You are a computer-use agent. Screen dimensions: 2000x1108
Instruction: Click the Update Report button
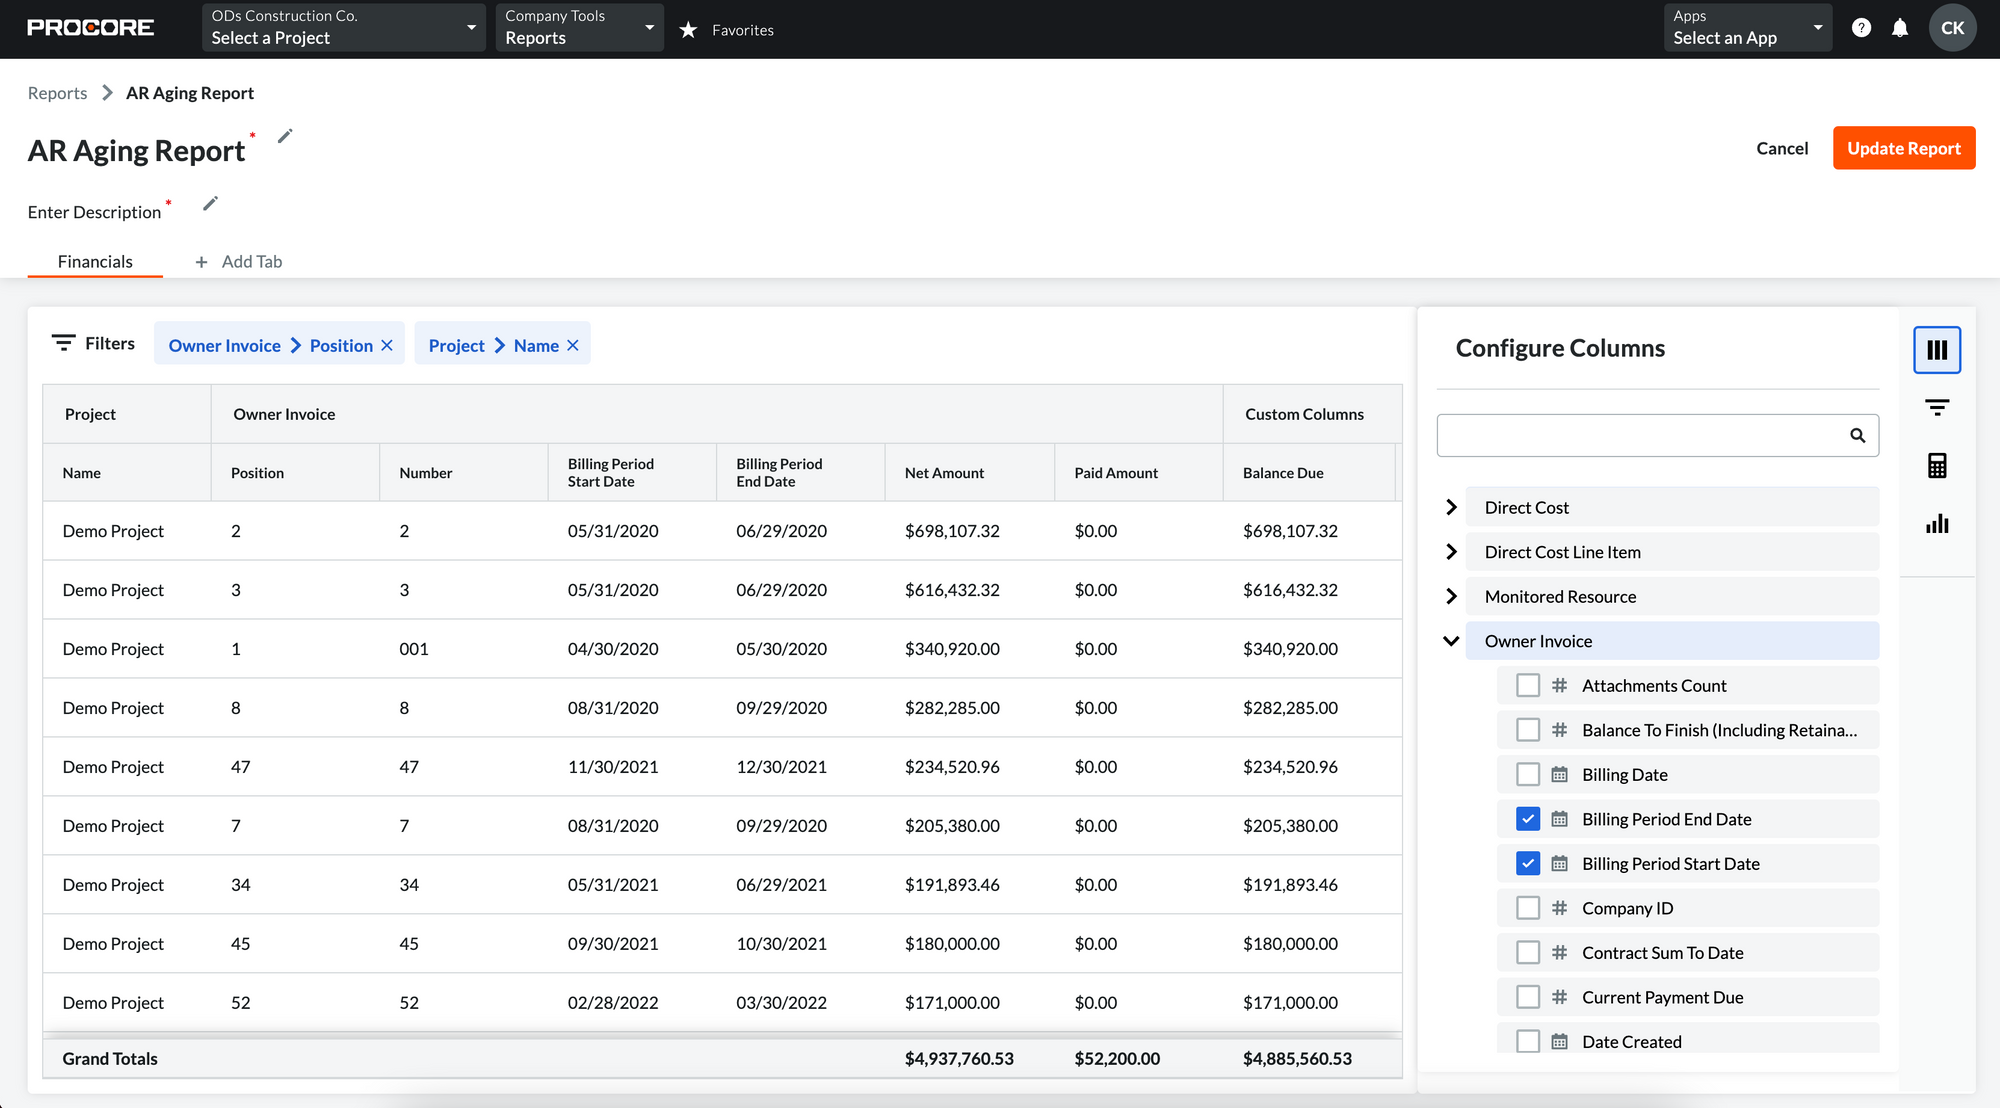click(x=1903, y=148)
